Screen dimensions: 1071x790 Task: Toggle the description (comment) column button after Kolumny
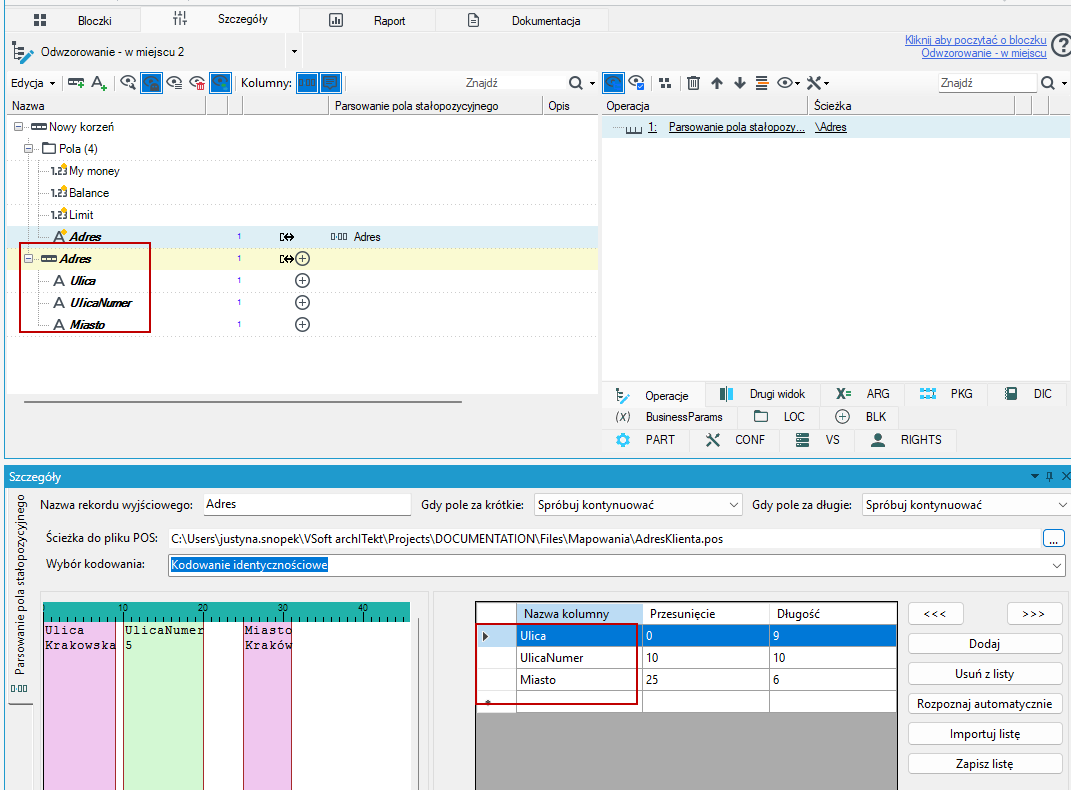tap(331, 83)
